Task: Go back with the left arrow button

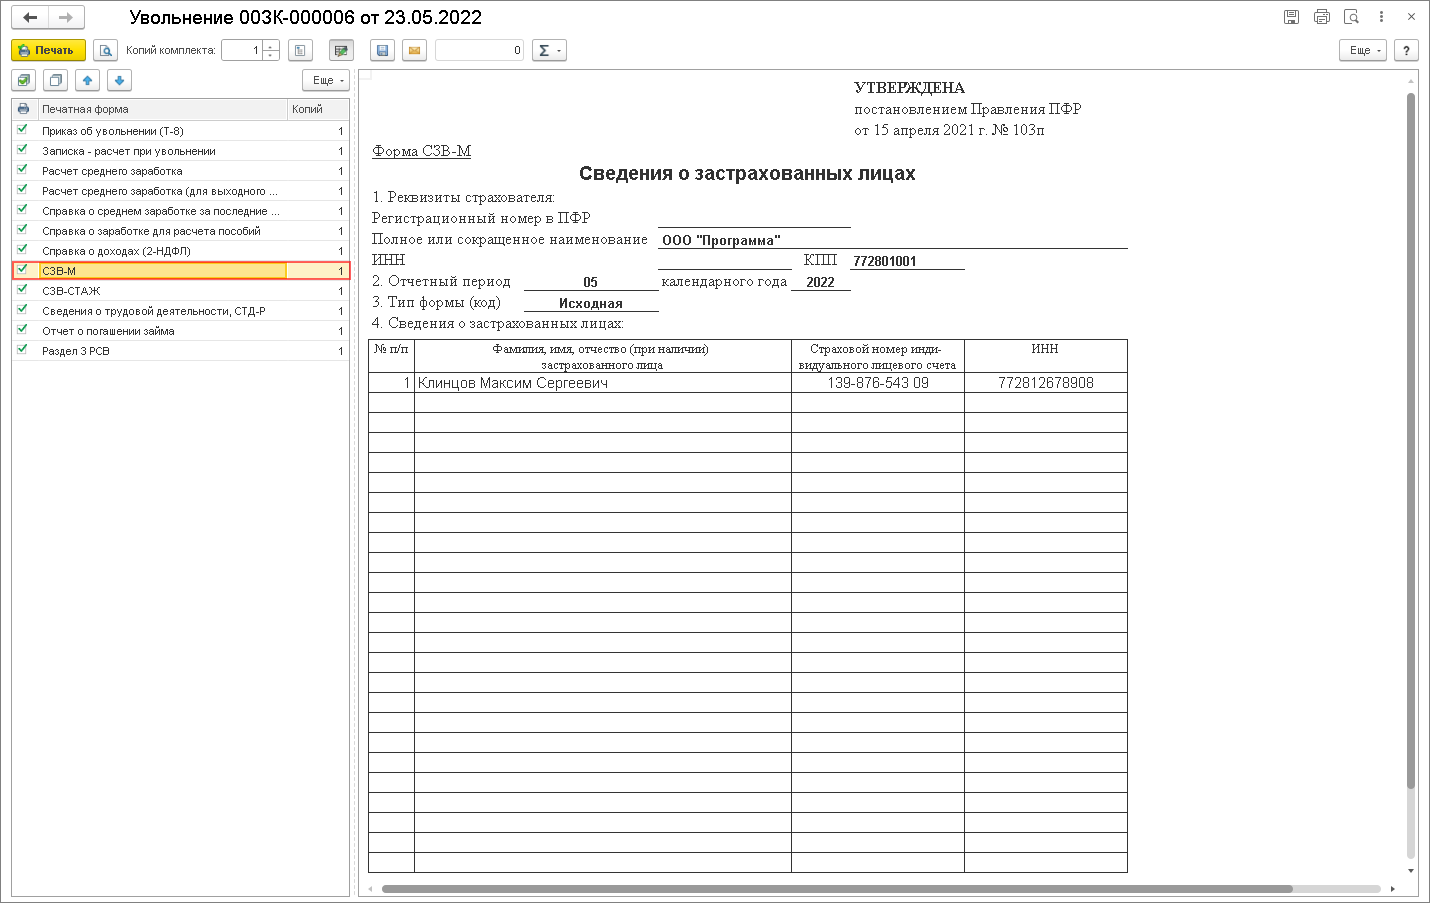Action: click(x=30, y=17)
